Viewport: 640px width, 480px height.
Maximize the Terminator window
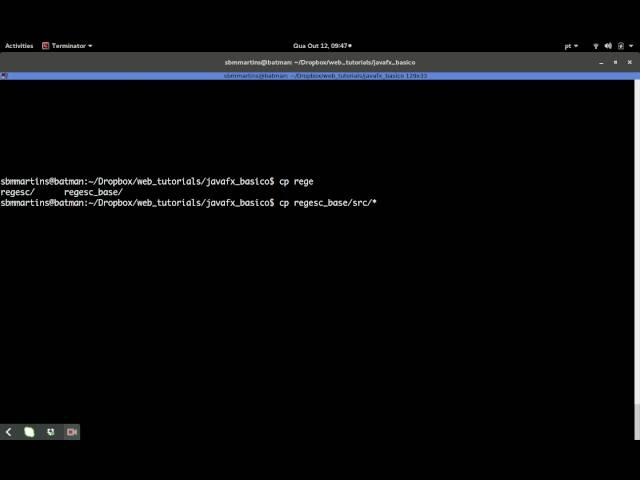(x=616, y=62)
